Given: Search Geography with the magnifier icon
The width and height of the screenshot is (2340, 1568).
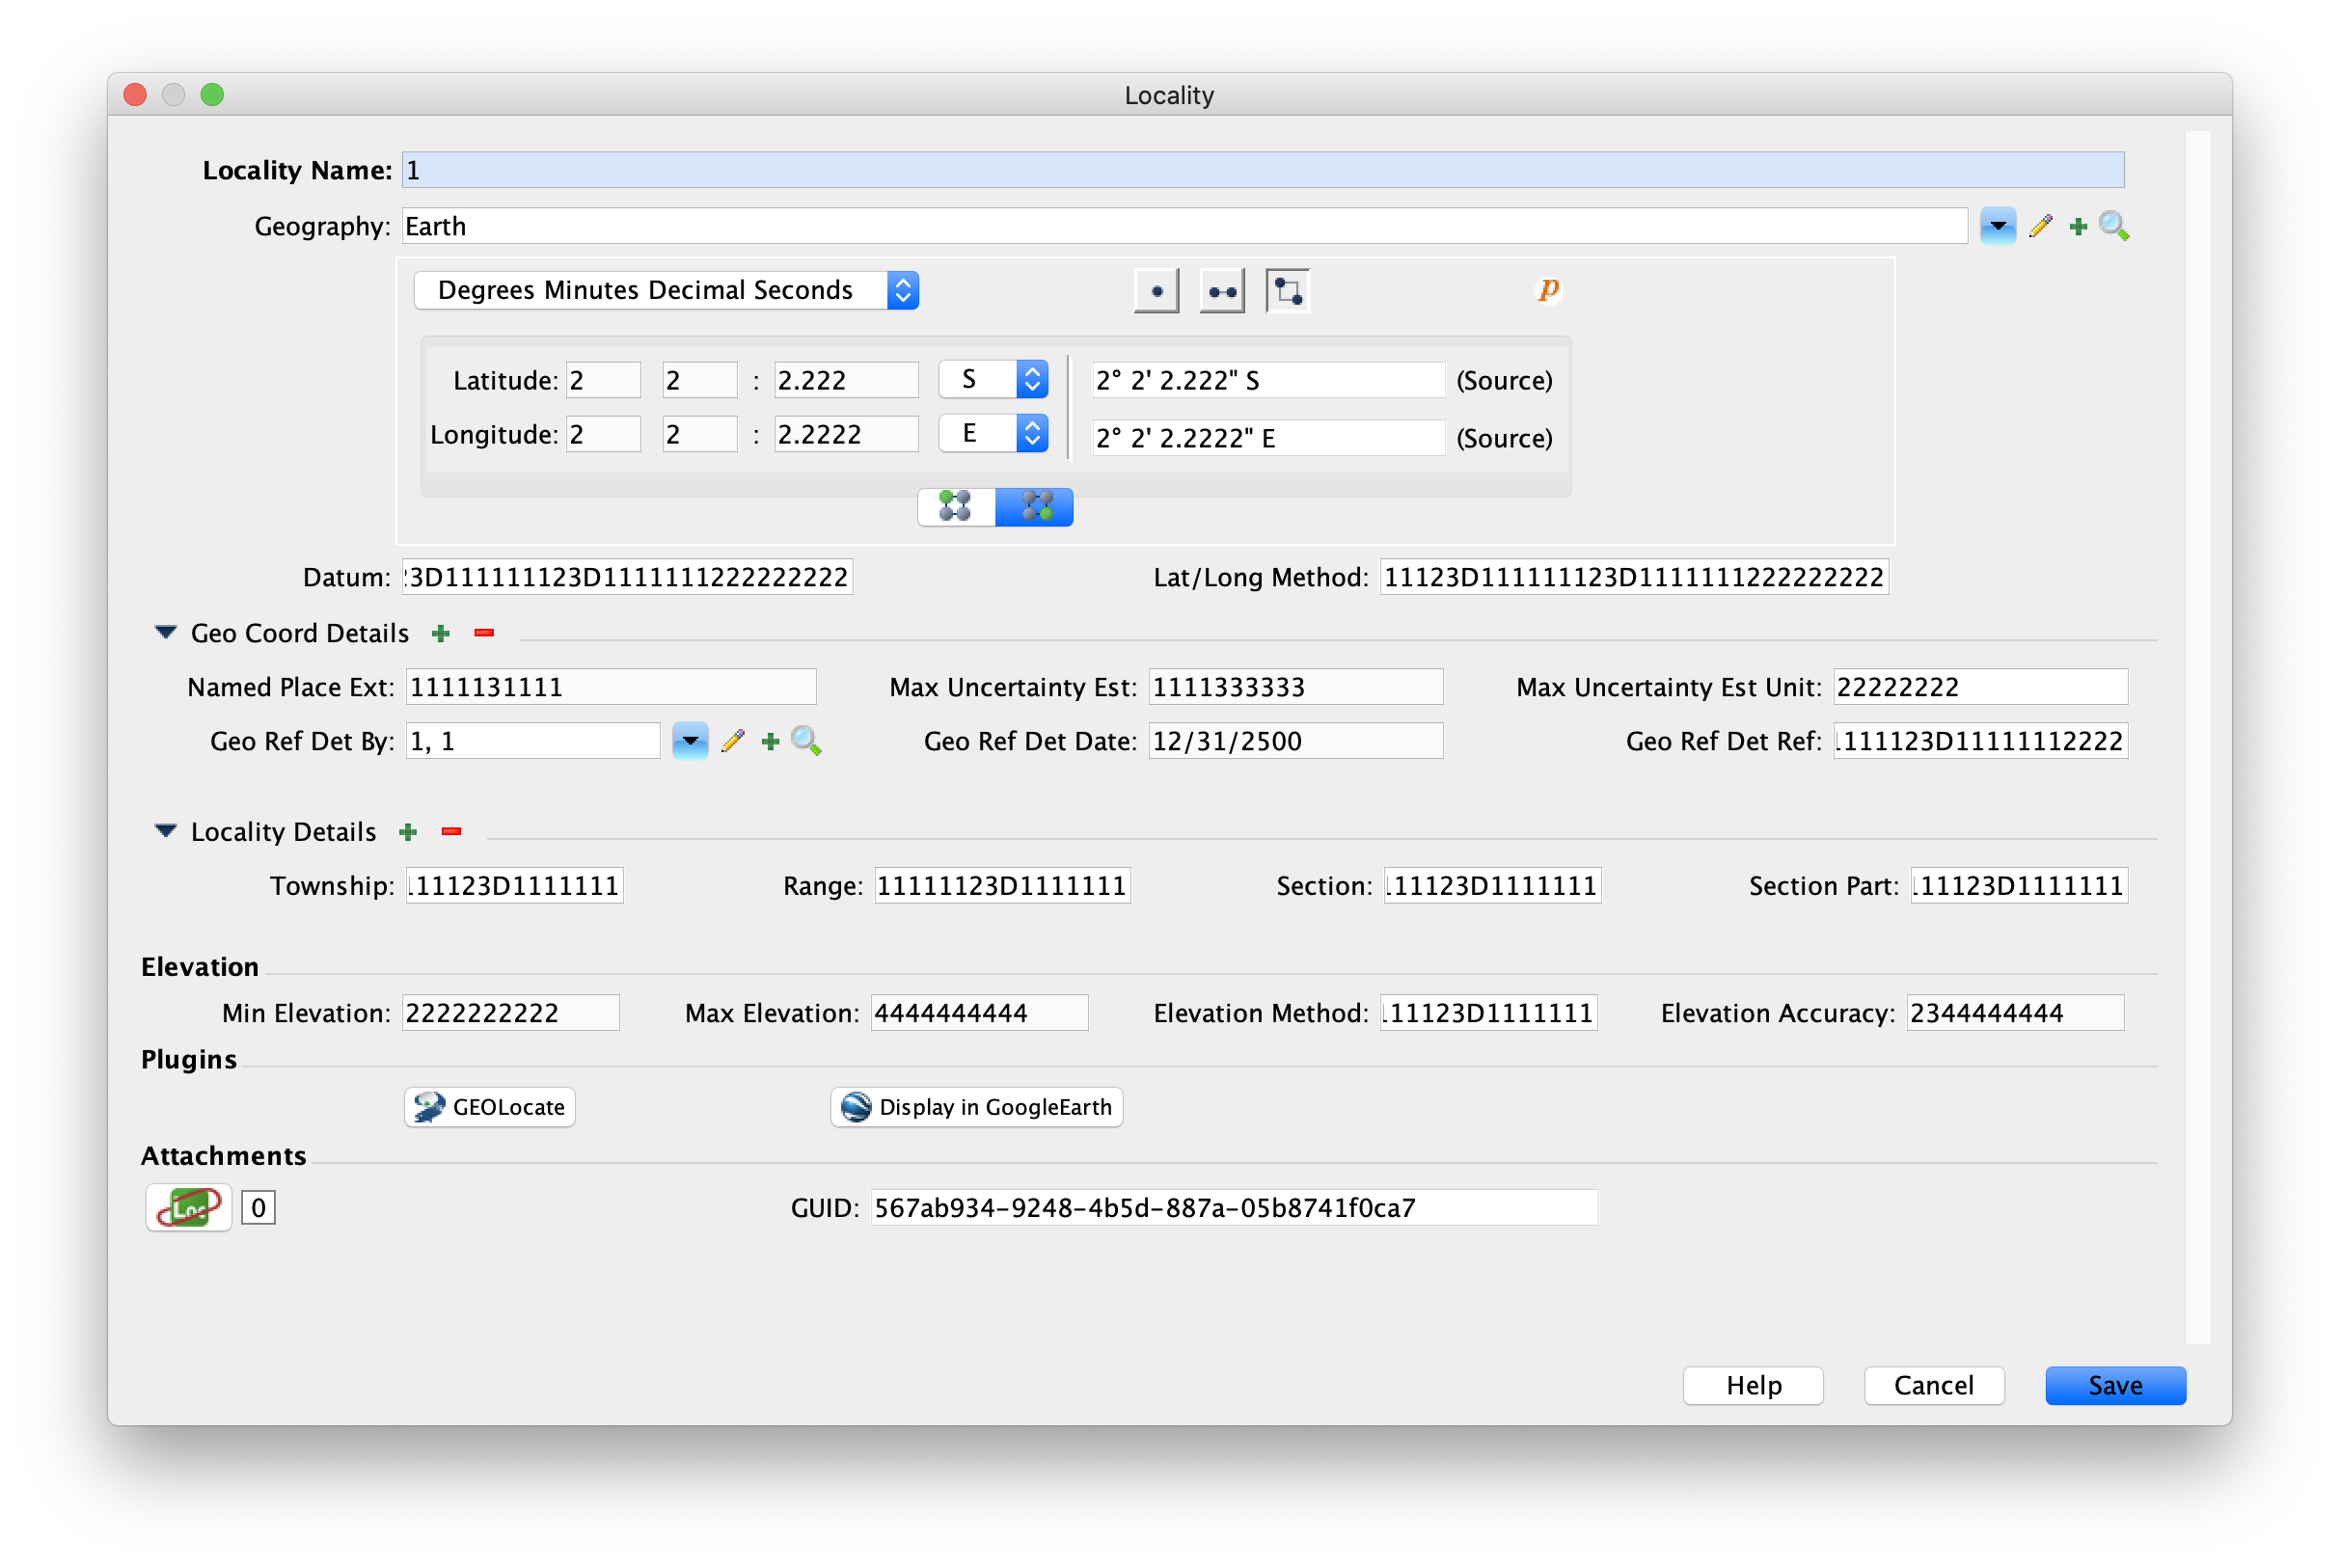Looking at the screenshot, I should 2114,226.
